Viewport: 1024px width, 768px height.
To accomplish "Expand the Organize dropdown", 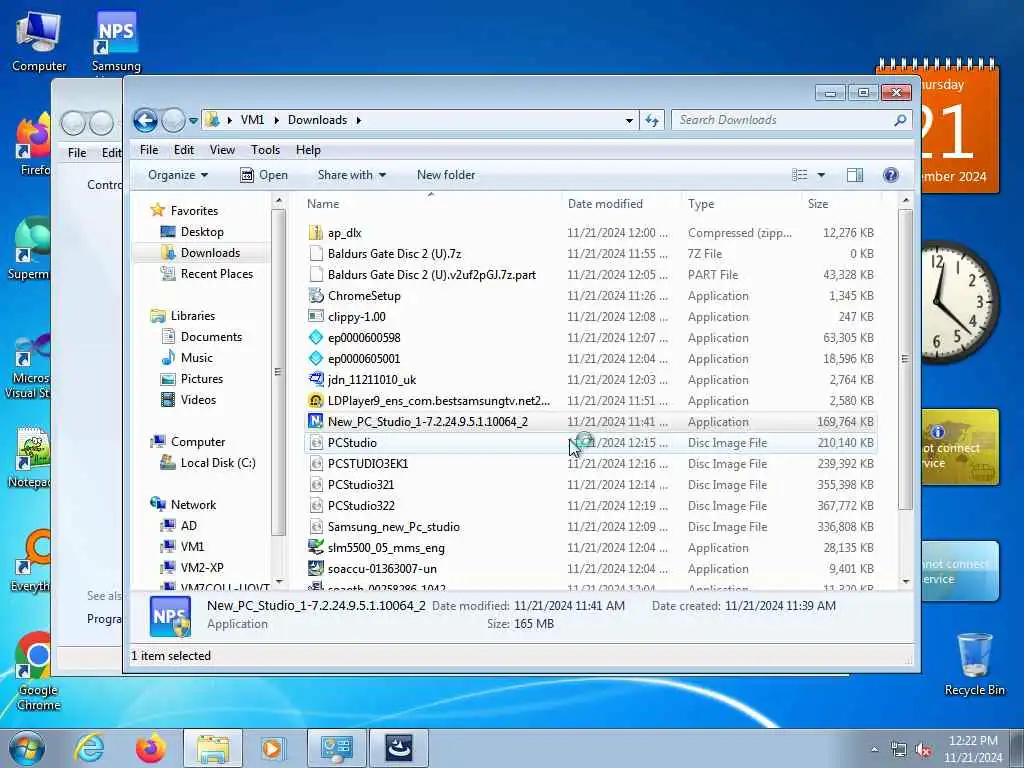I will tap(178, 175).
